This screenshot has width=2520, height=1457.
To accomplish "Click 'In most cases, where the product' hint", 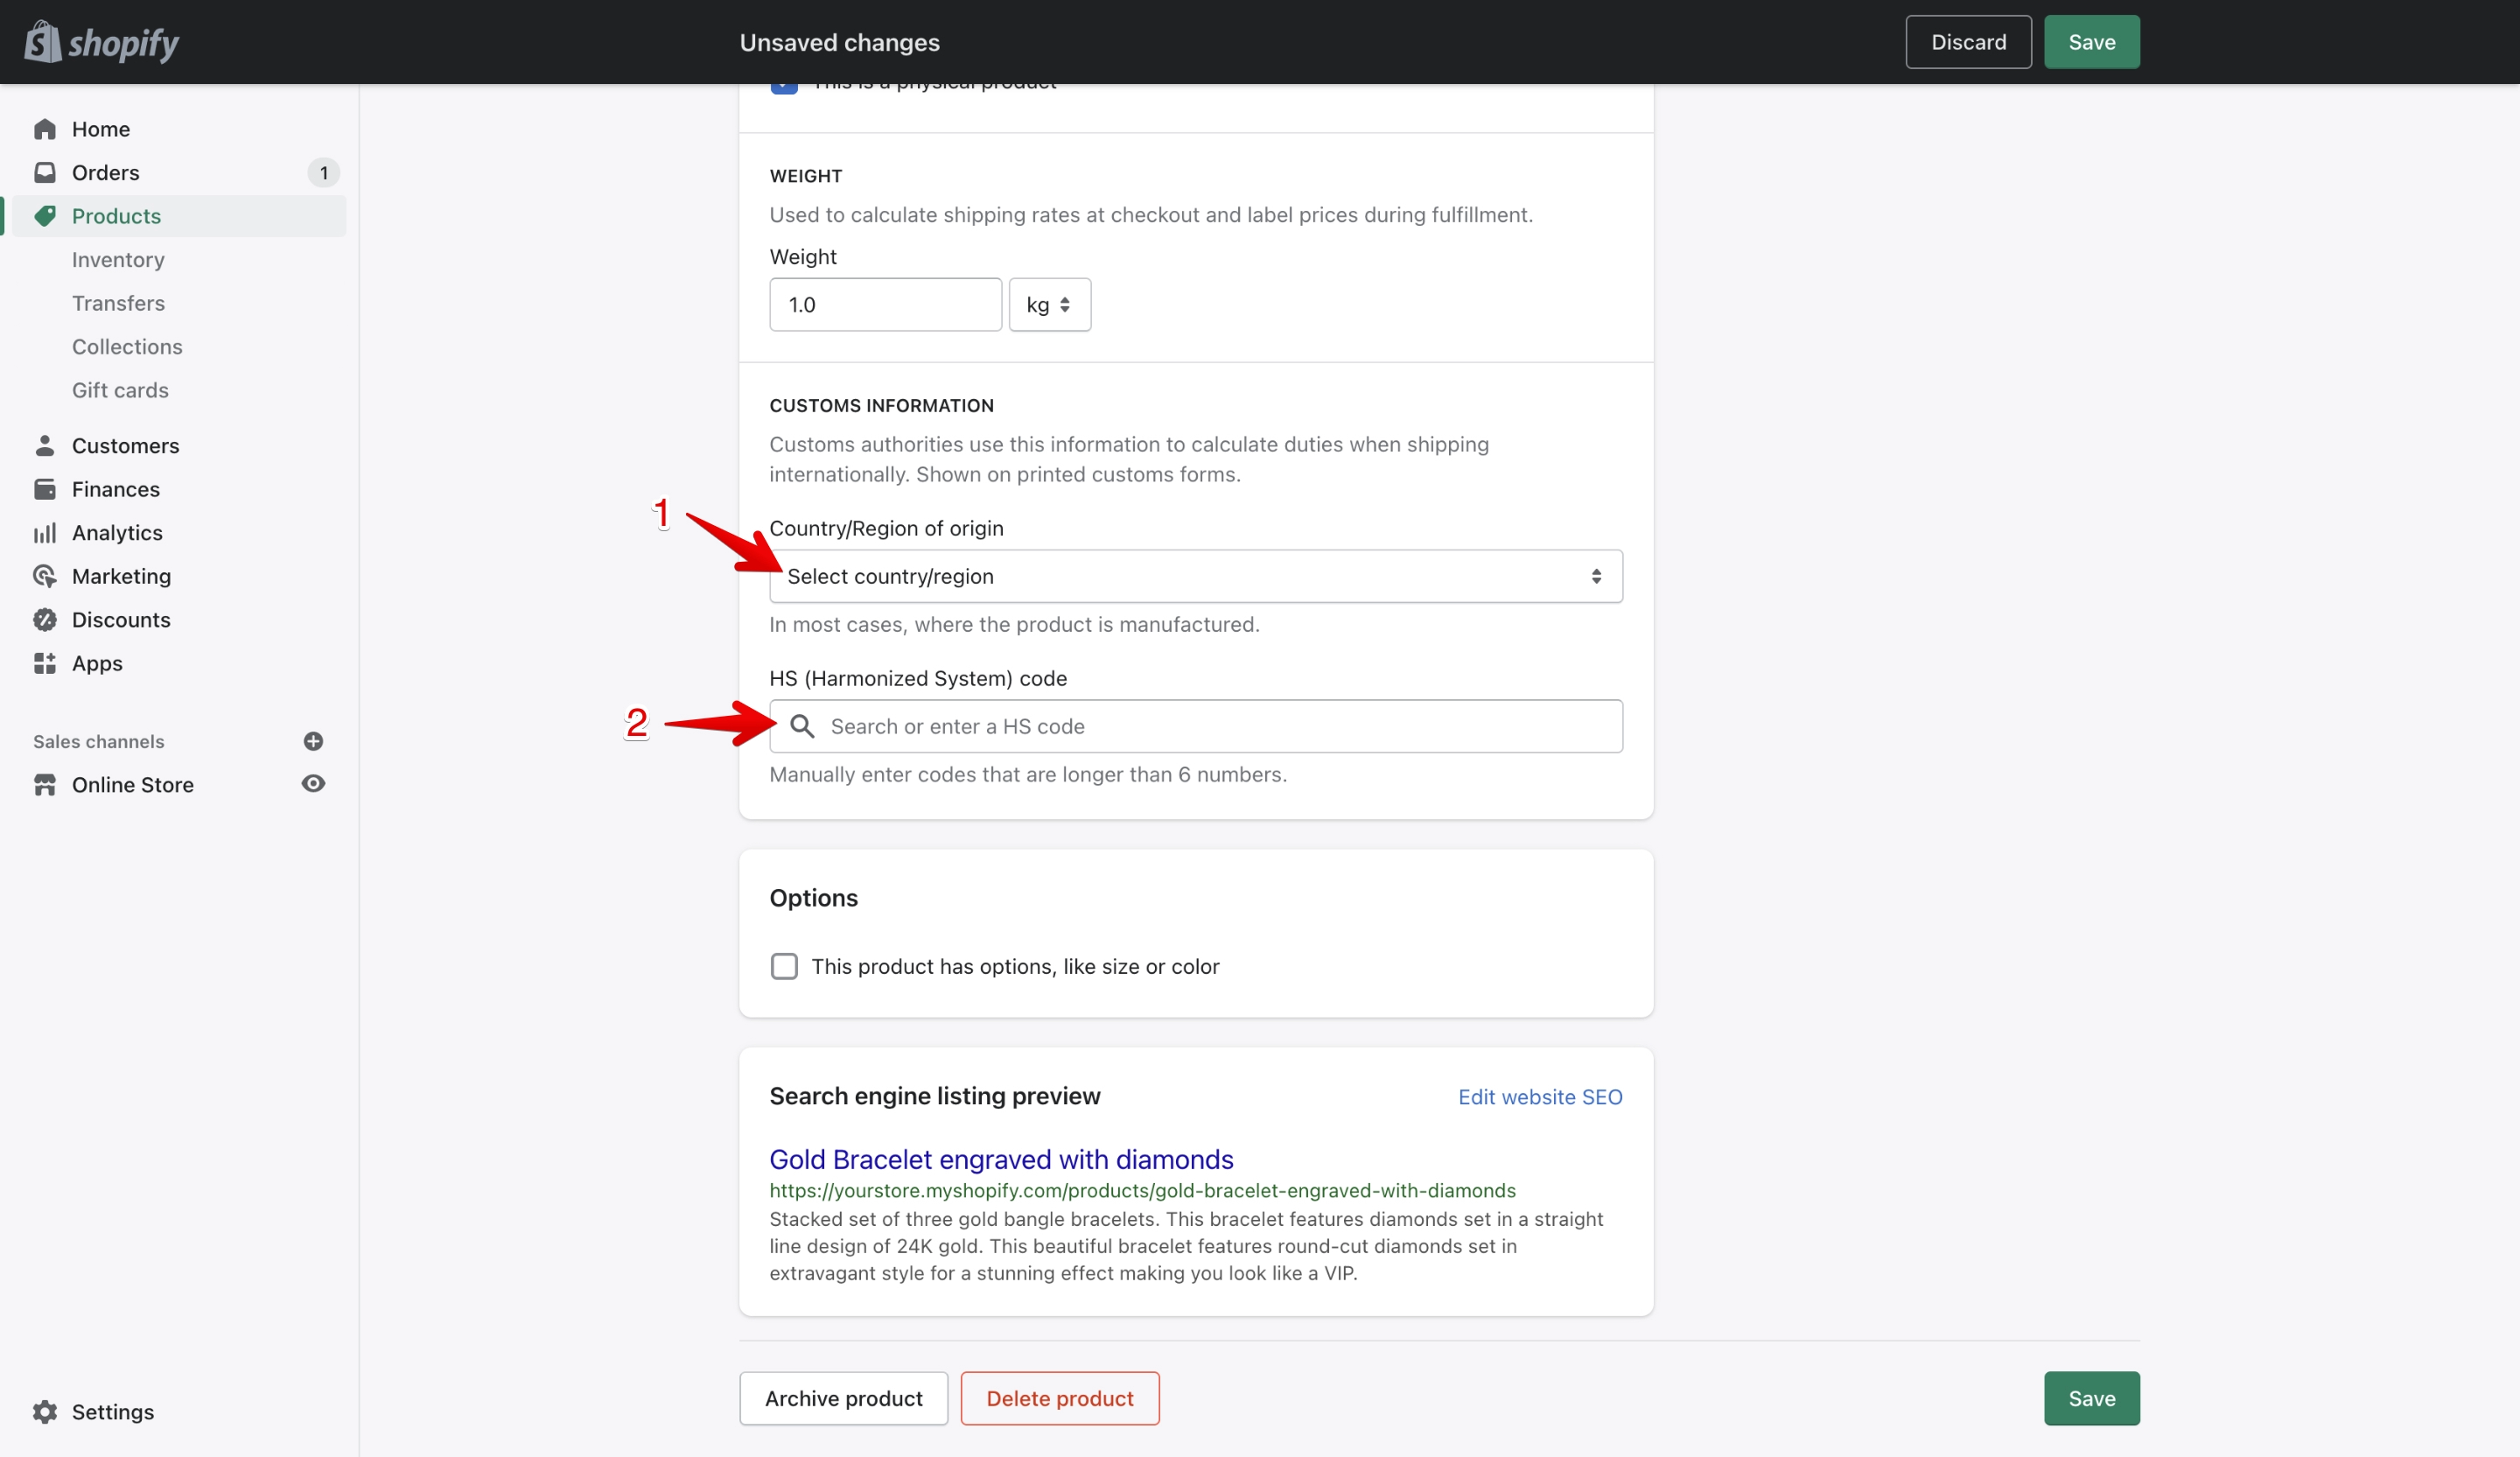I will [1014, 624].
